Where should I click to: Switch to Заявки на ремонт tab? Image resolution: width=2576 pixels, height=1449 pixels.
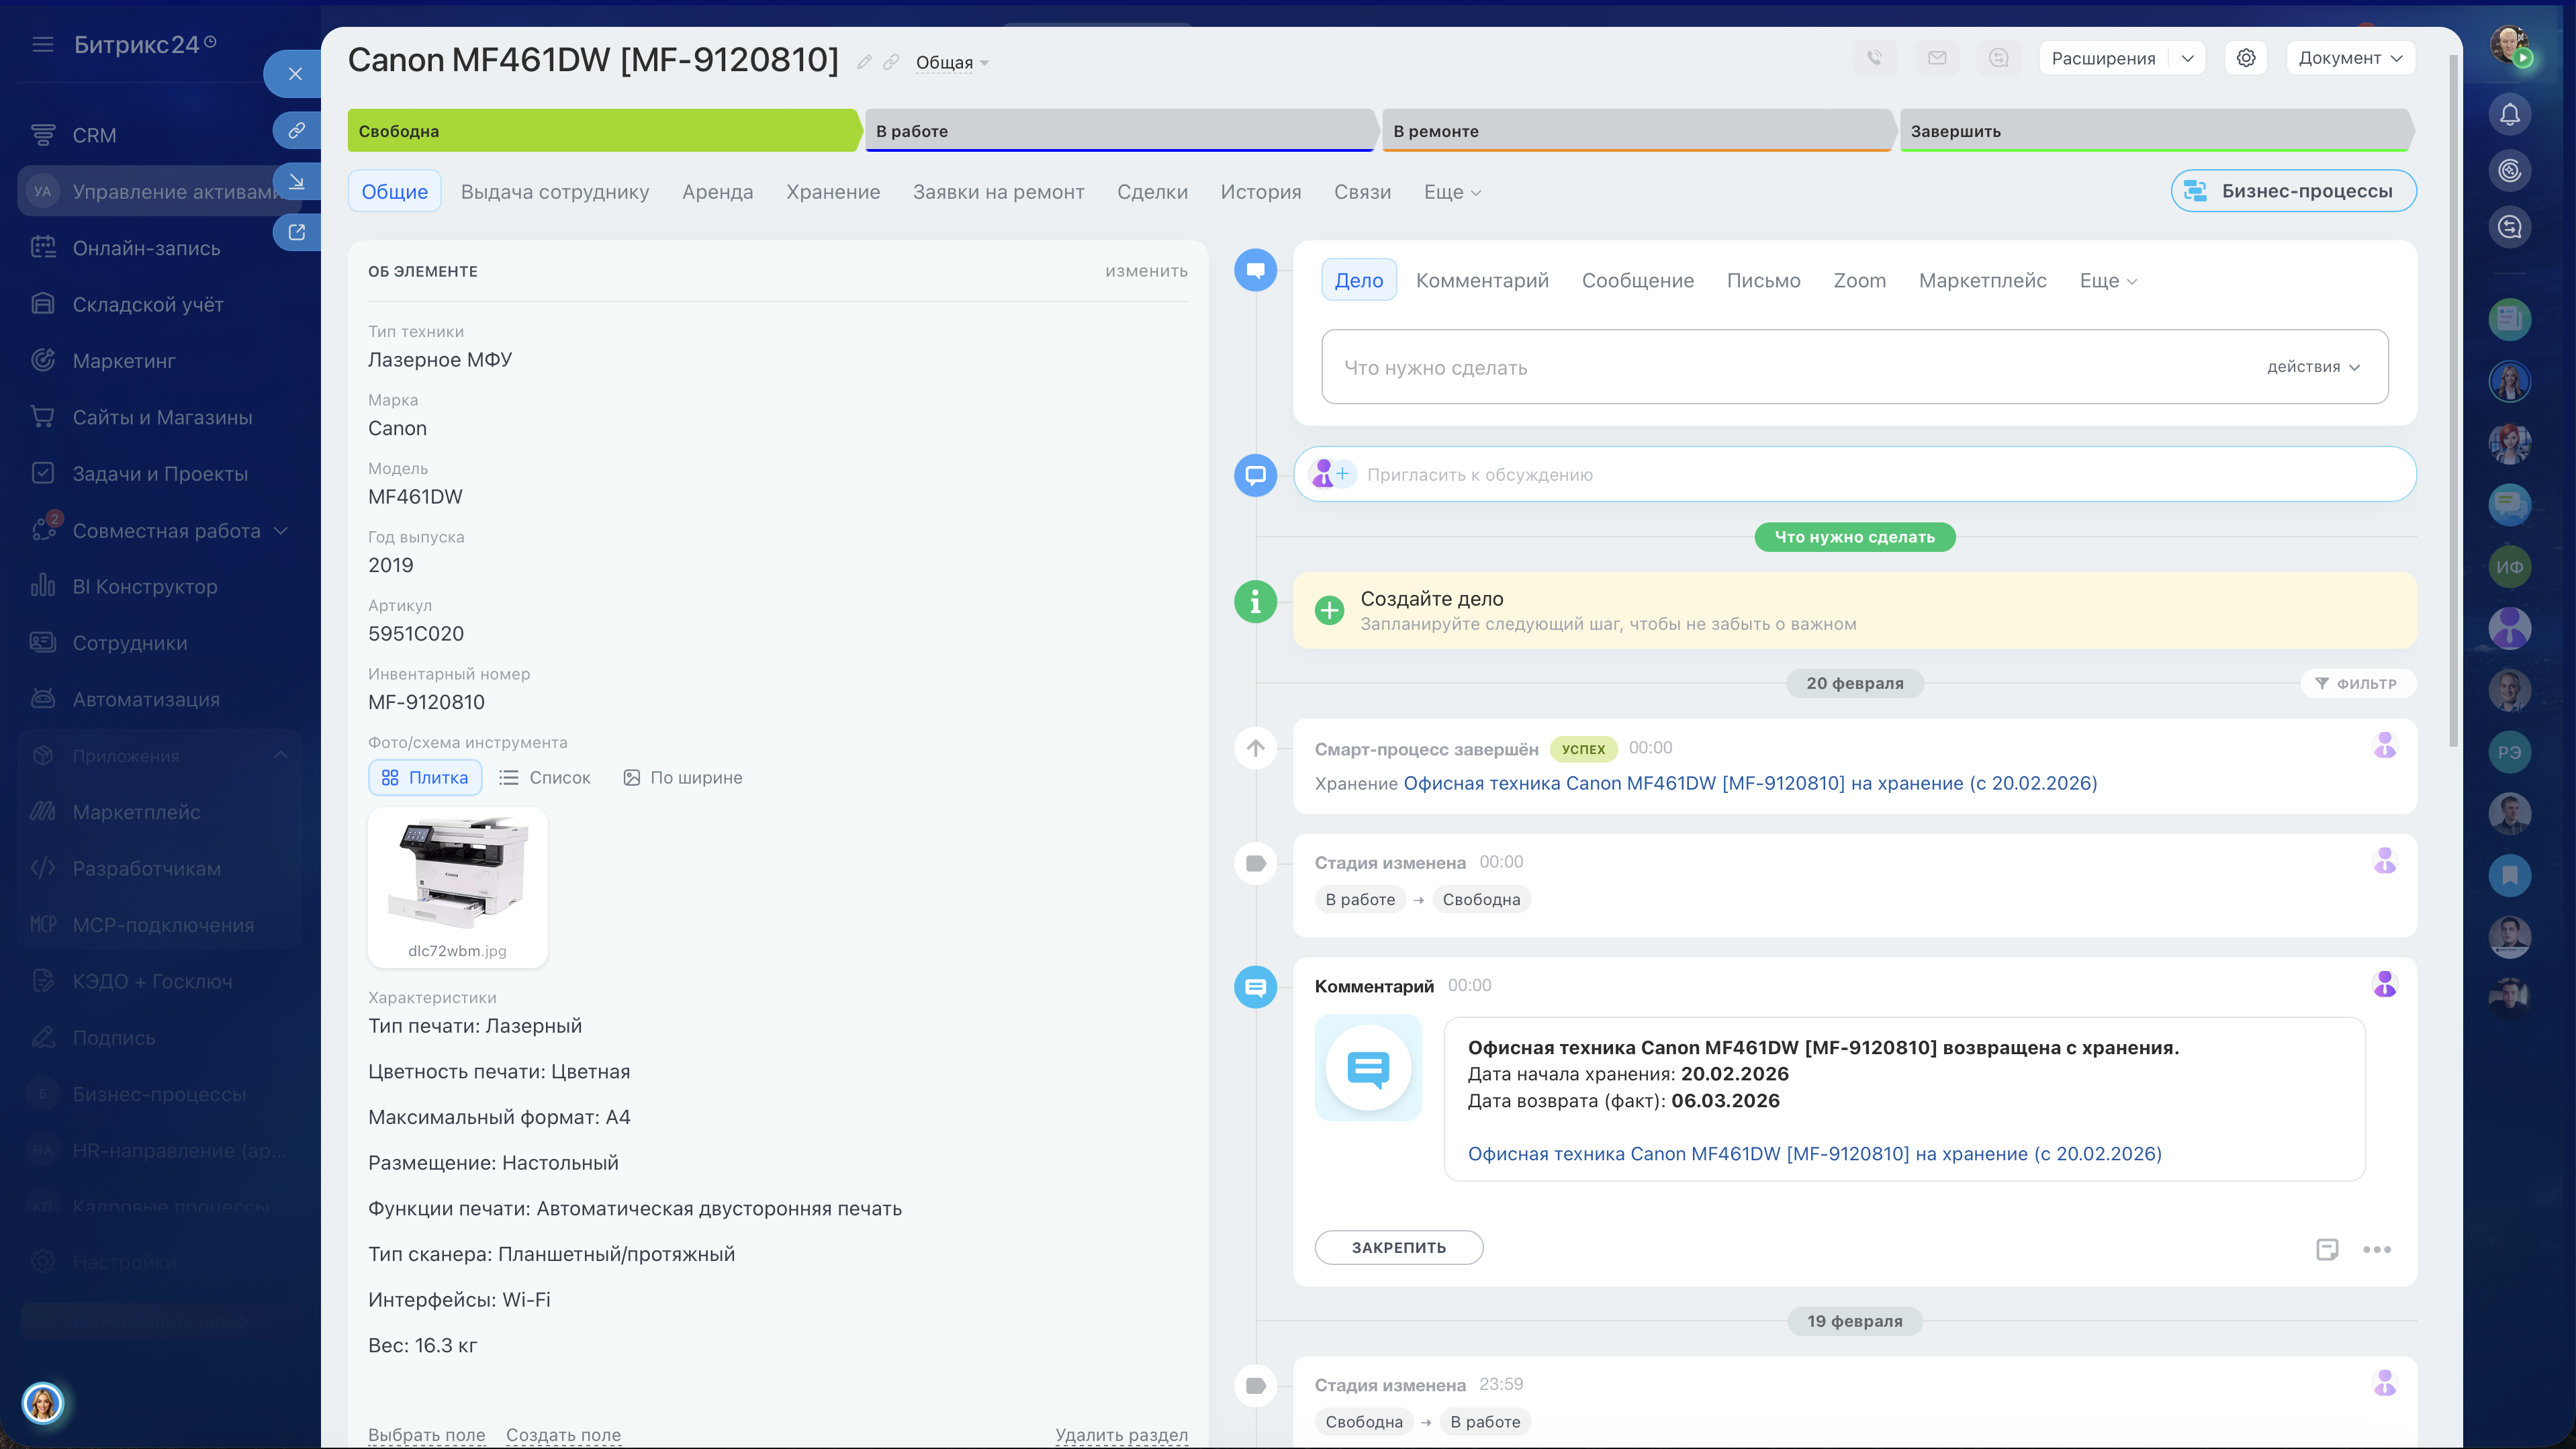tap(998, 191)
